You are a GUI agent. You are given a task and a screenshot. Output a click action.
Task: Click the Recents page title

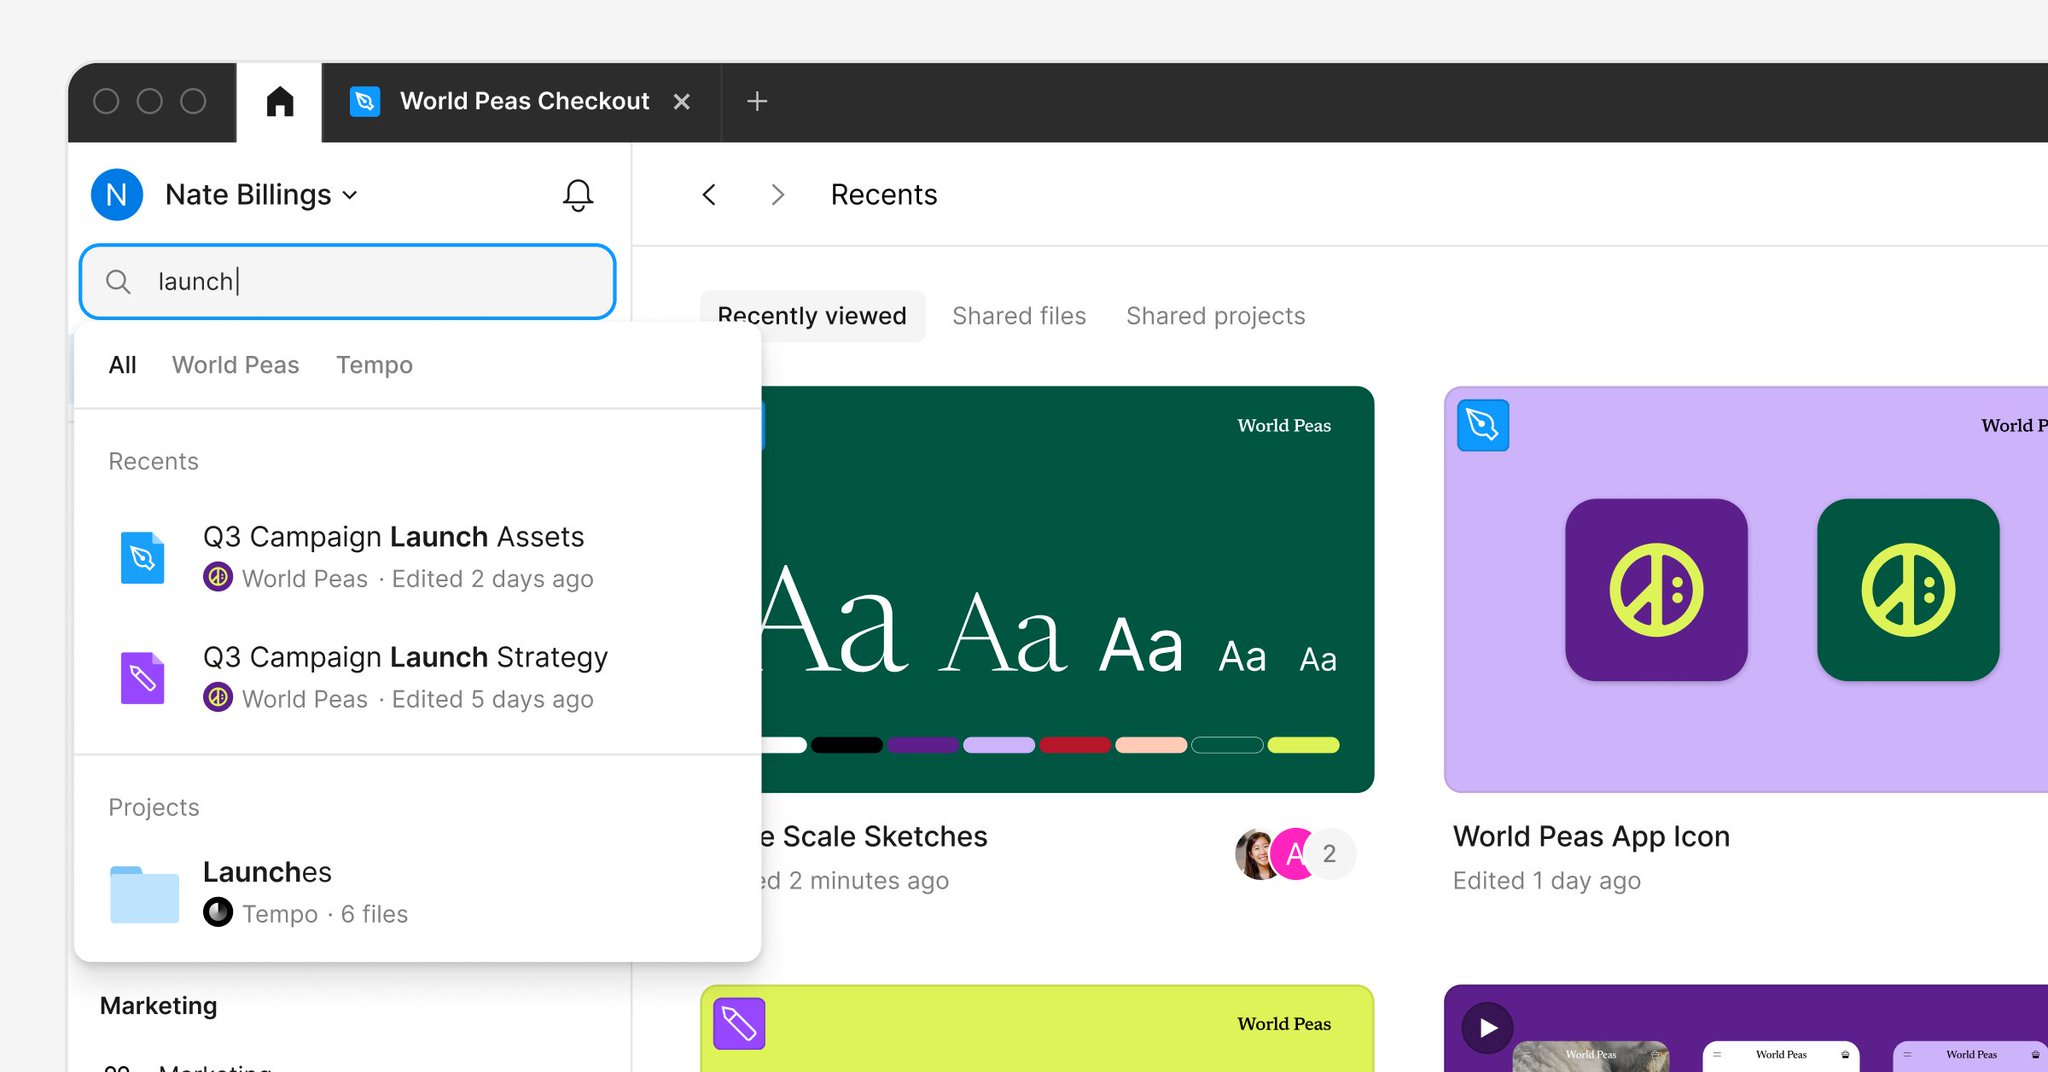click(884, 194)
